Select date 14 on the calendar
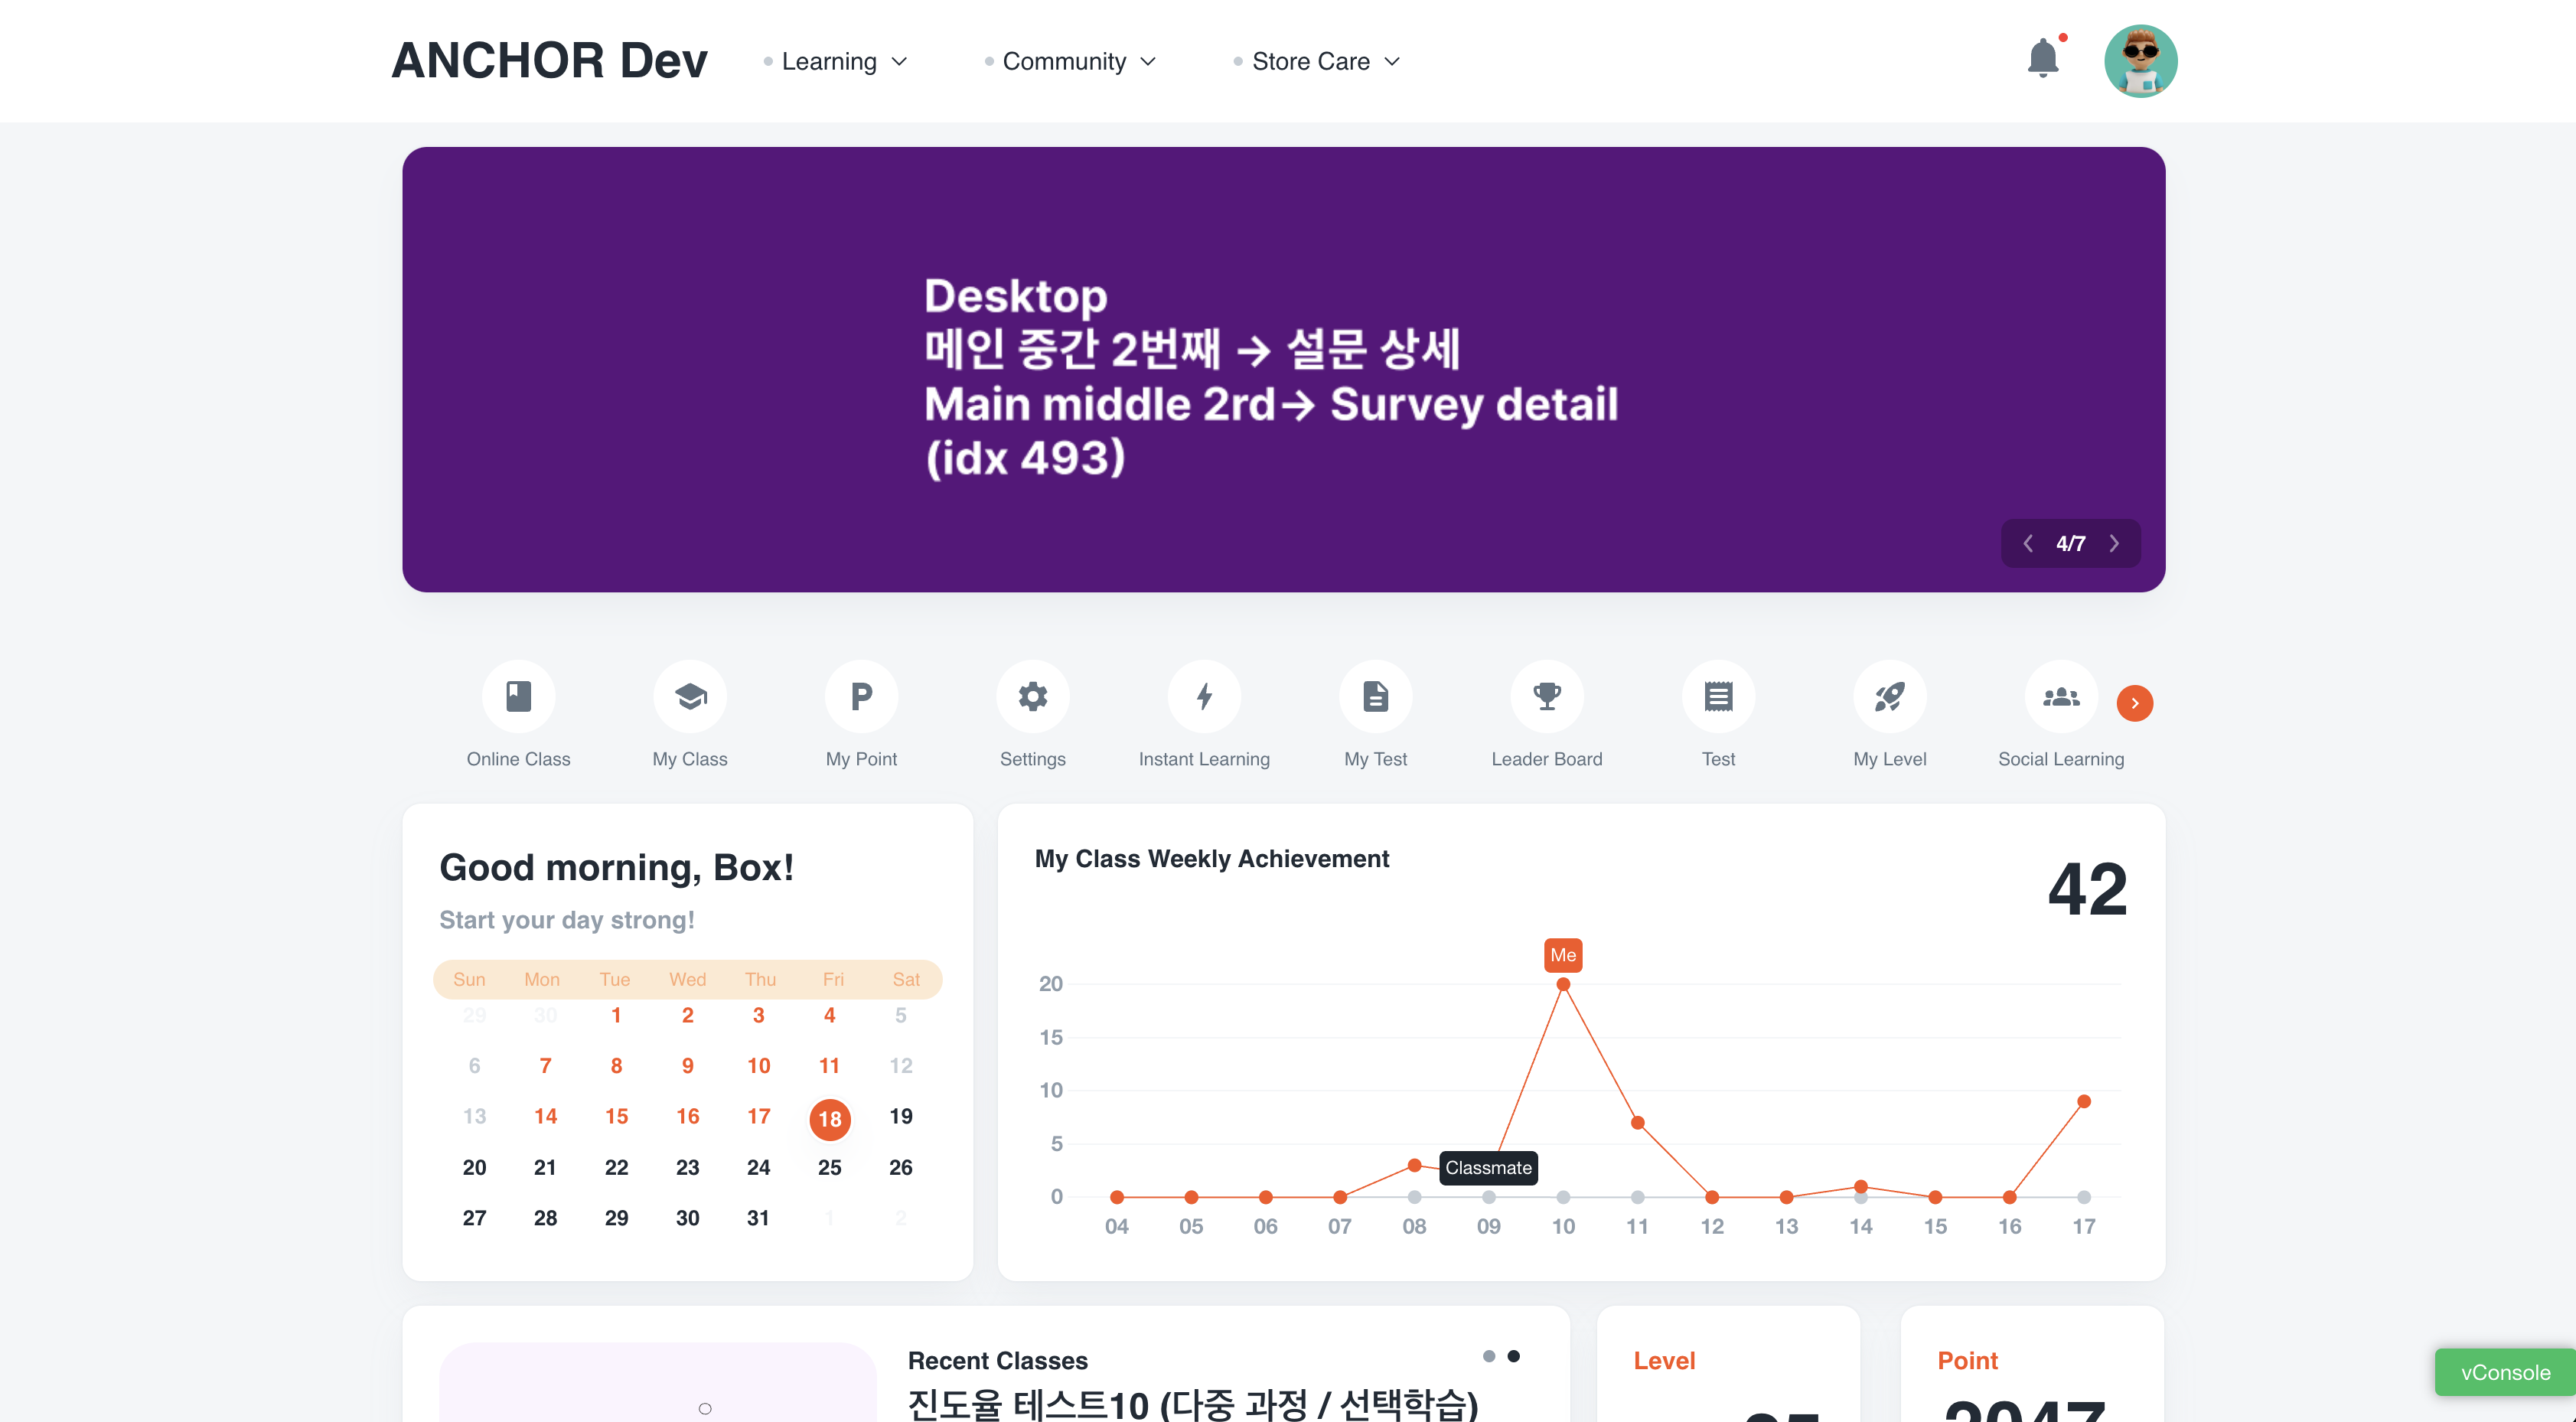The image size is (2576, 1422). coord(545,1116)
